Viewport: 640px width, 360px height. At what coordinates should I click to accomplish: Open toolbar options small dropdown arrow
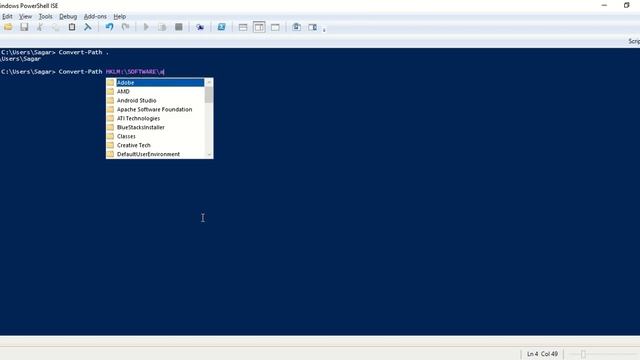coord(324,30)
